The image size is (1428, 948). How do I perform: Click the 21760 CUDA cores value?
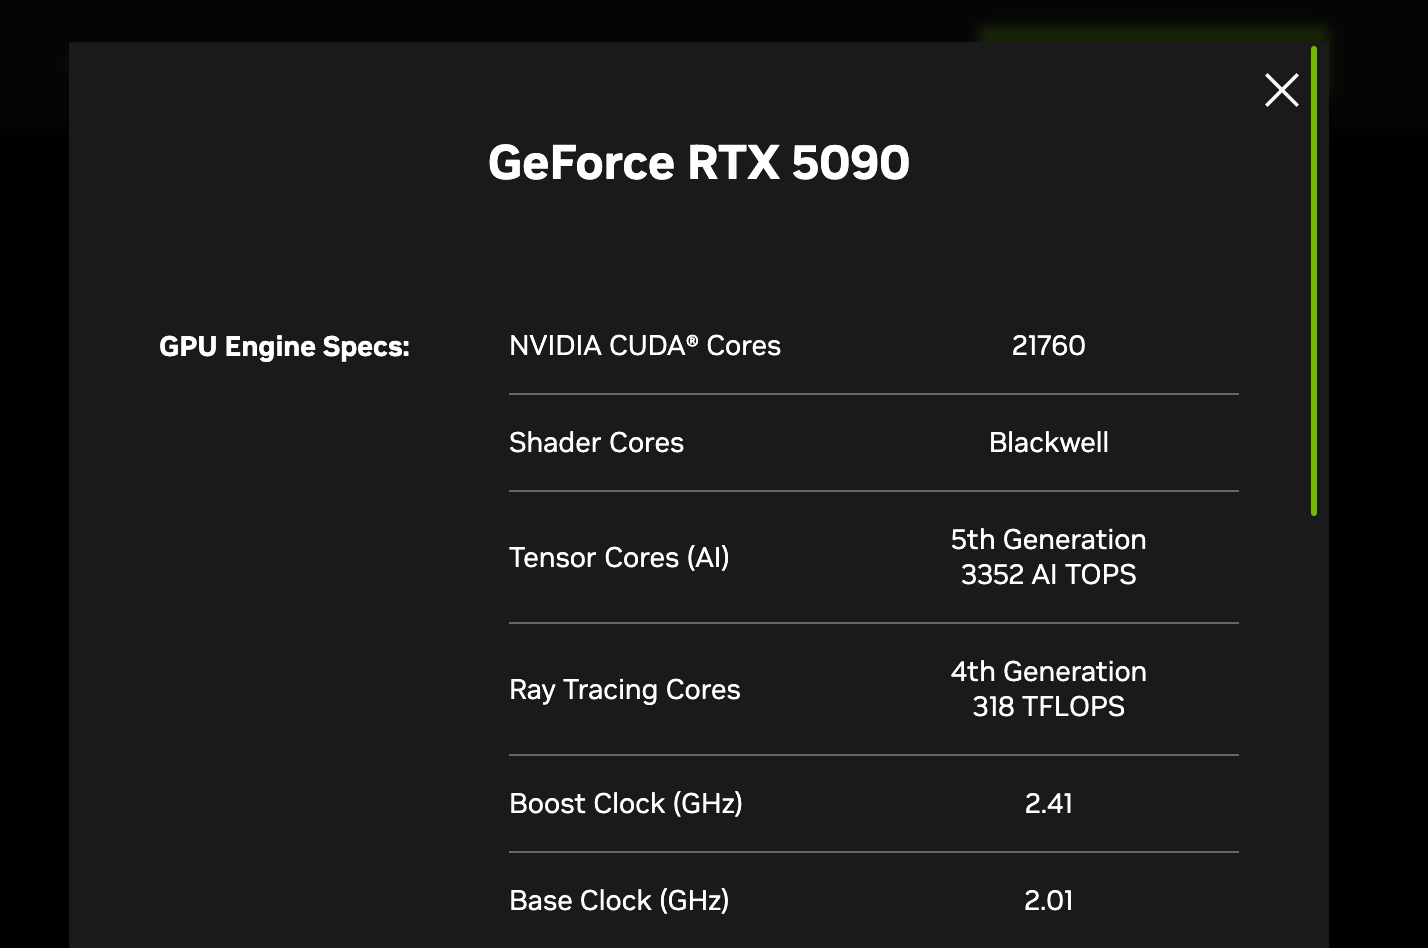click(1048, 346)
